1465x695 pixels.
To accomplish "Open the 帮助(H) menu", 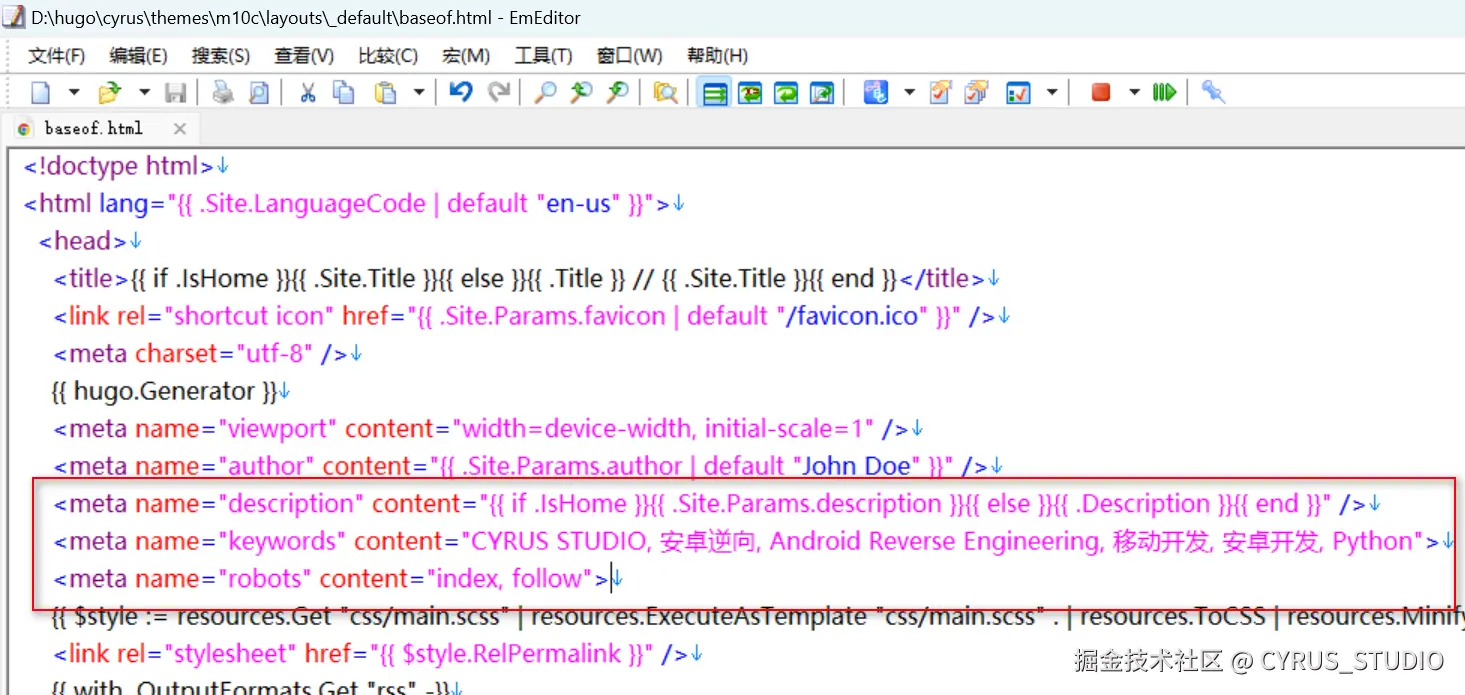I will click(717, 56).
